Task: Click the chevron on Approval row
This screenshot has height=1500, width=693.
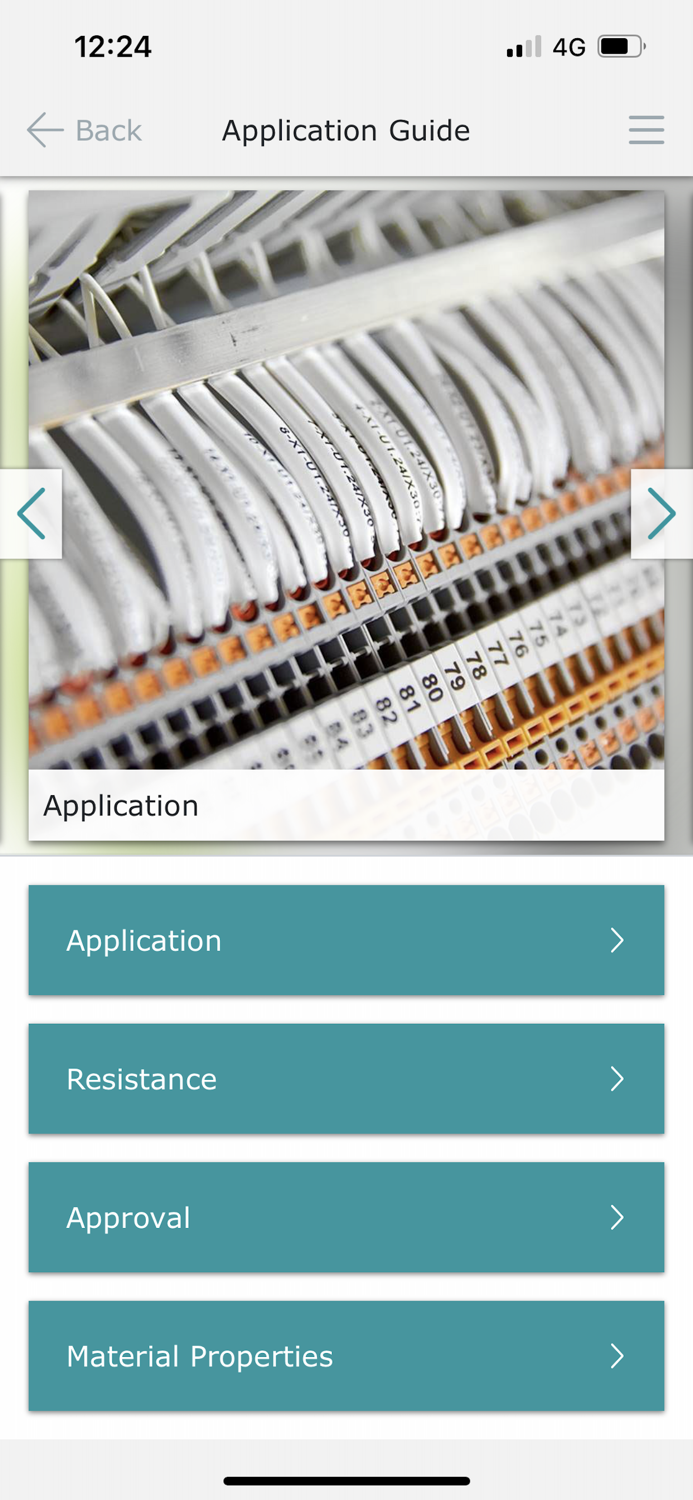Action: tap(617, 1217)
